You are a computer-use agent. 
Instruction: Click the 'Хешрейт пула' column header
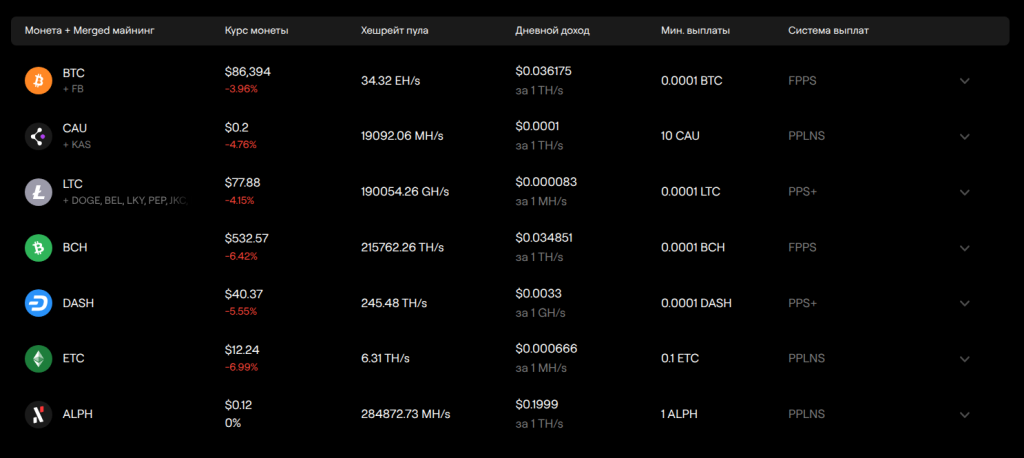394,31
